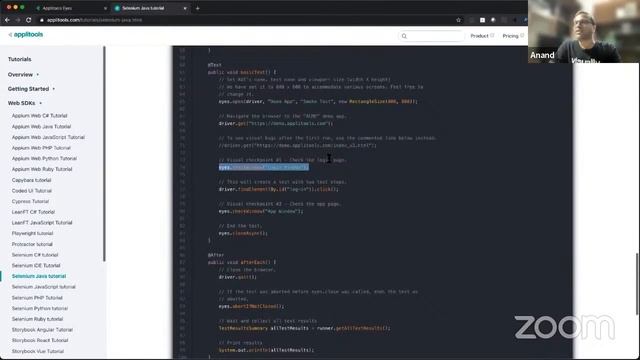Click the Anand webcam video thumbnail
640x360 pixels.
point(584,31)
